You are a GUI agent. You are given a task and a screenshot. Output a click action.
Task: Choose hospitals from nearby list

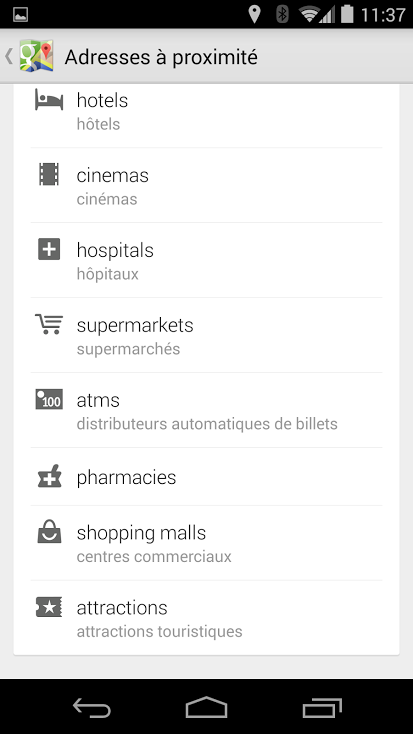[206, 260]
